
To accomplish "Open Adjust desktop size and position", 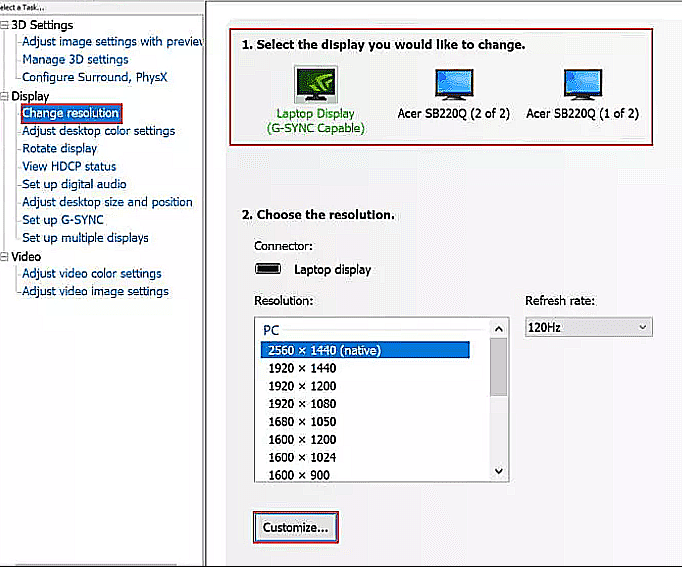I will point(107,202).
